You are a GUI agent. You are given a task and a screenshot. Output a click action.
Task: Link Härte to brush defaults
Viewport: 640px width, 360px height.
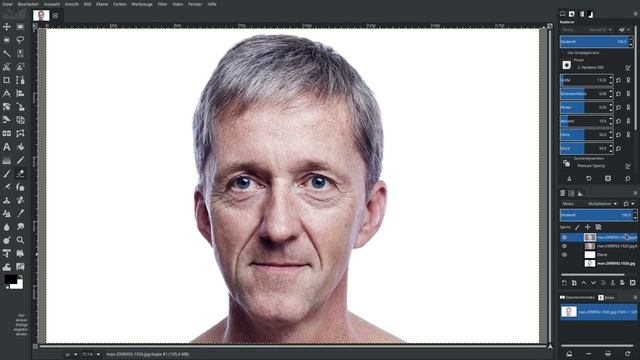coord(629,135)
